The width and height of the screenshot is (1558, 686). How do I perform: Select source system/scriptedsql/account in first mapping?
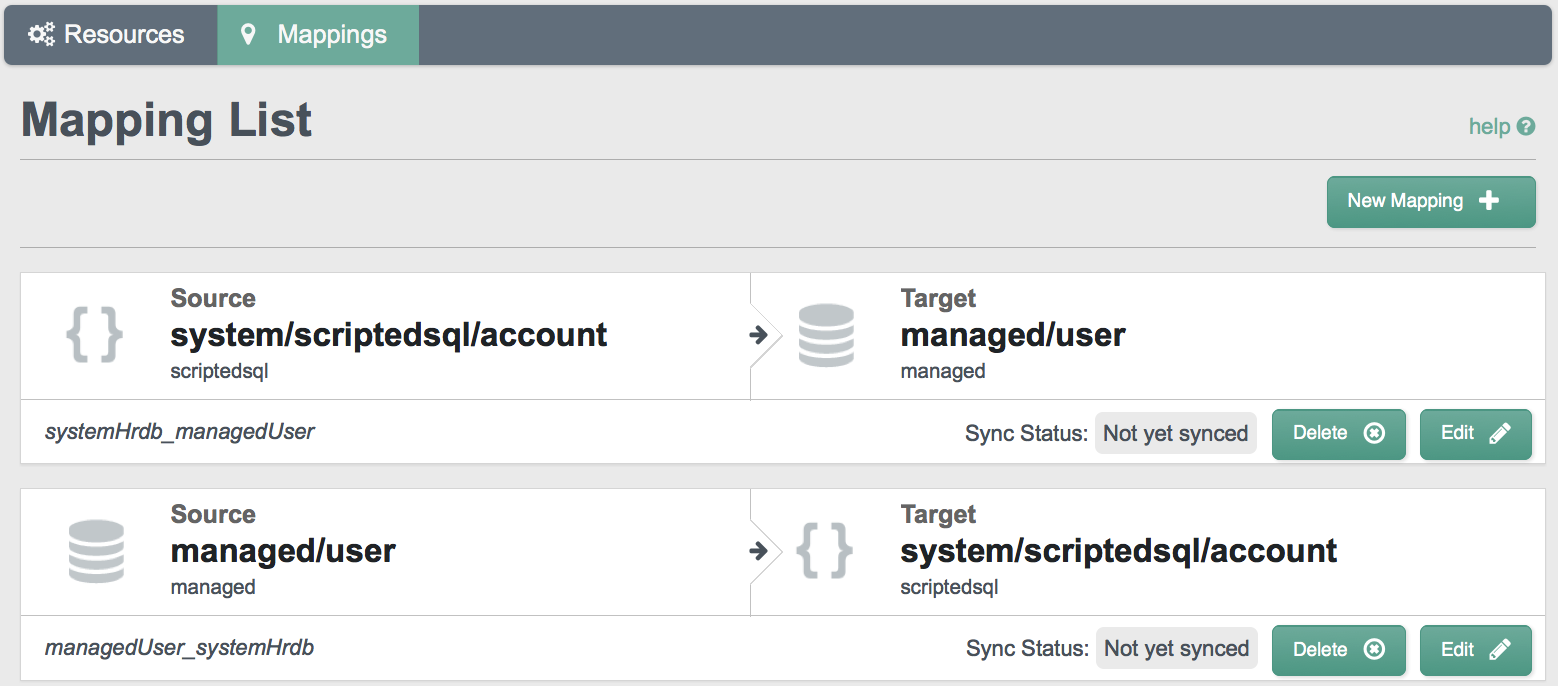pyautogui.click(x=389, y=335)
